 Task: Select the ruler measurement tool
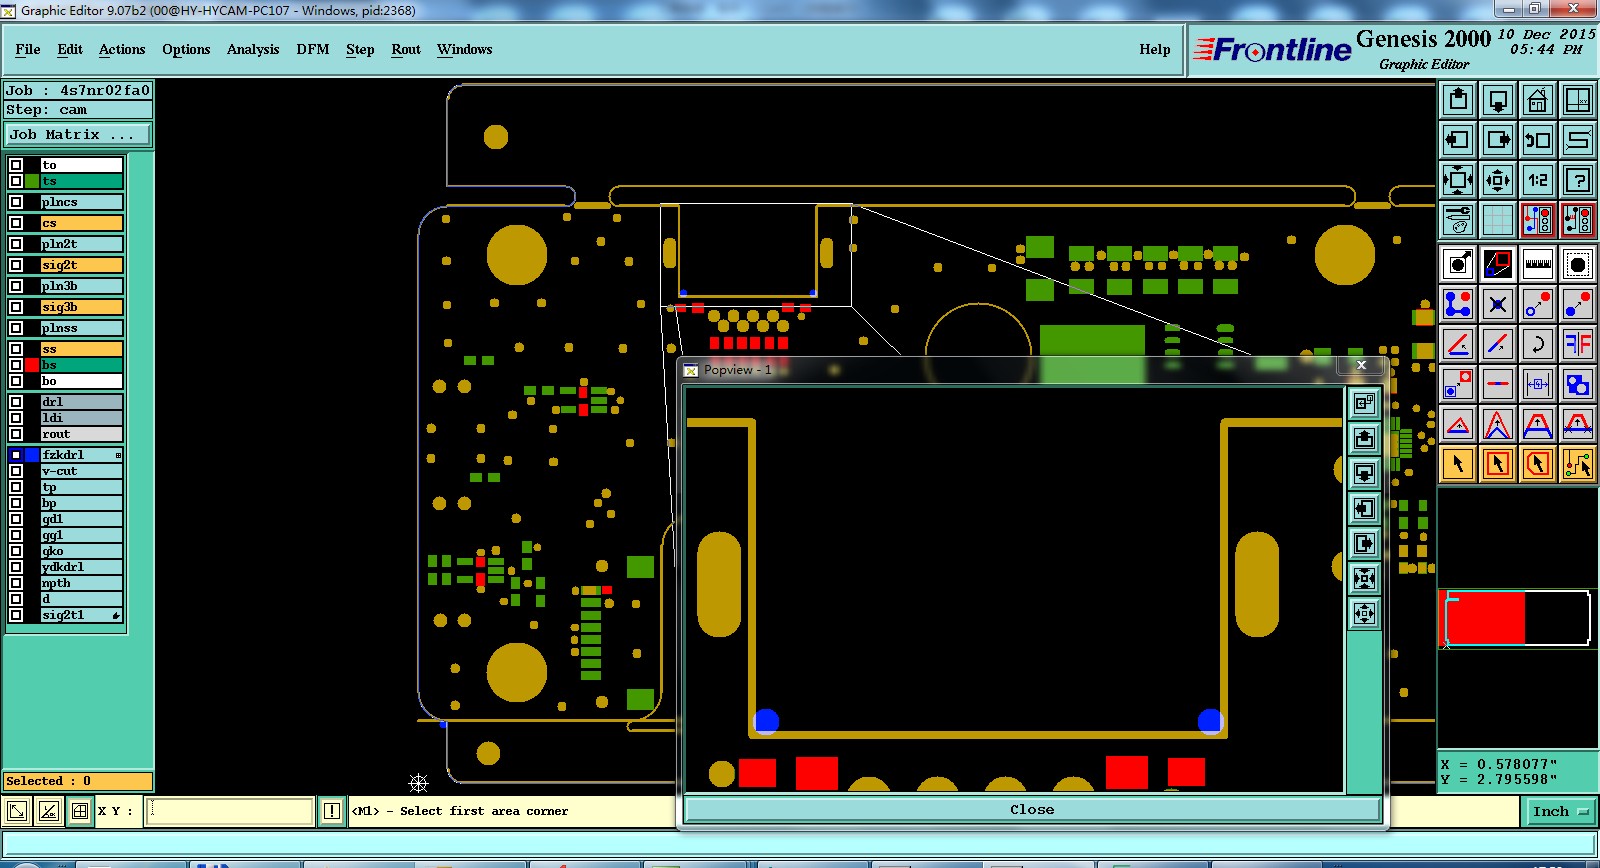pyautogui.click(x=1538, y=264)
